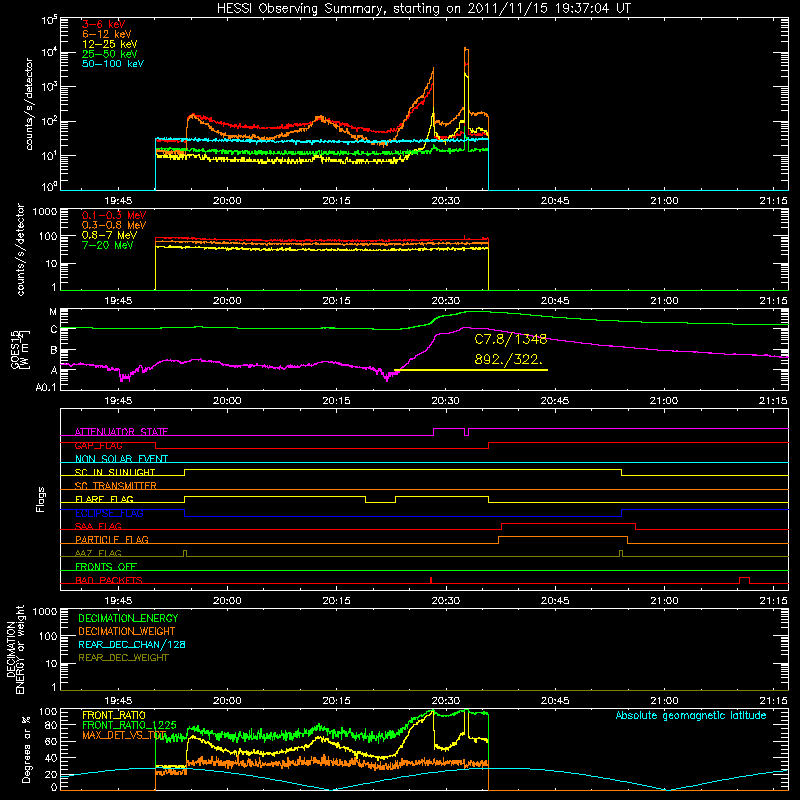Click the counts/s/detector label of top plot
The image size is (800, 800).
coord(29,104)
